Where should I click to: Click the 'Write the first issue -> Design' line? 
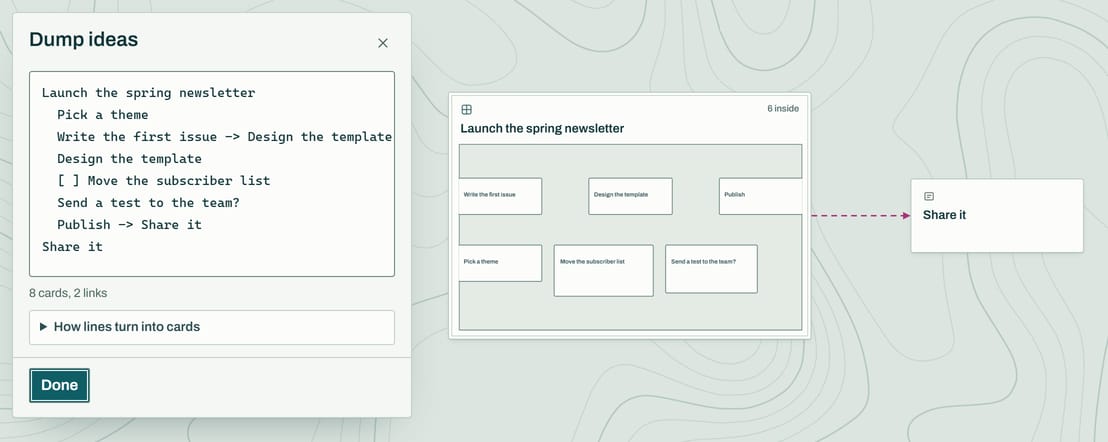coord(225,136)
